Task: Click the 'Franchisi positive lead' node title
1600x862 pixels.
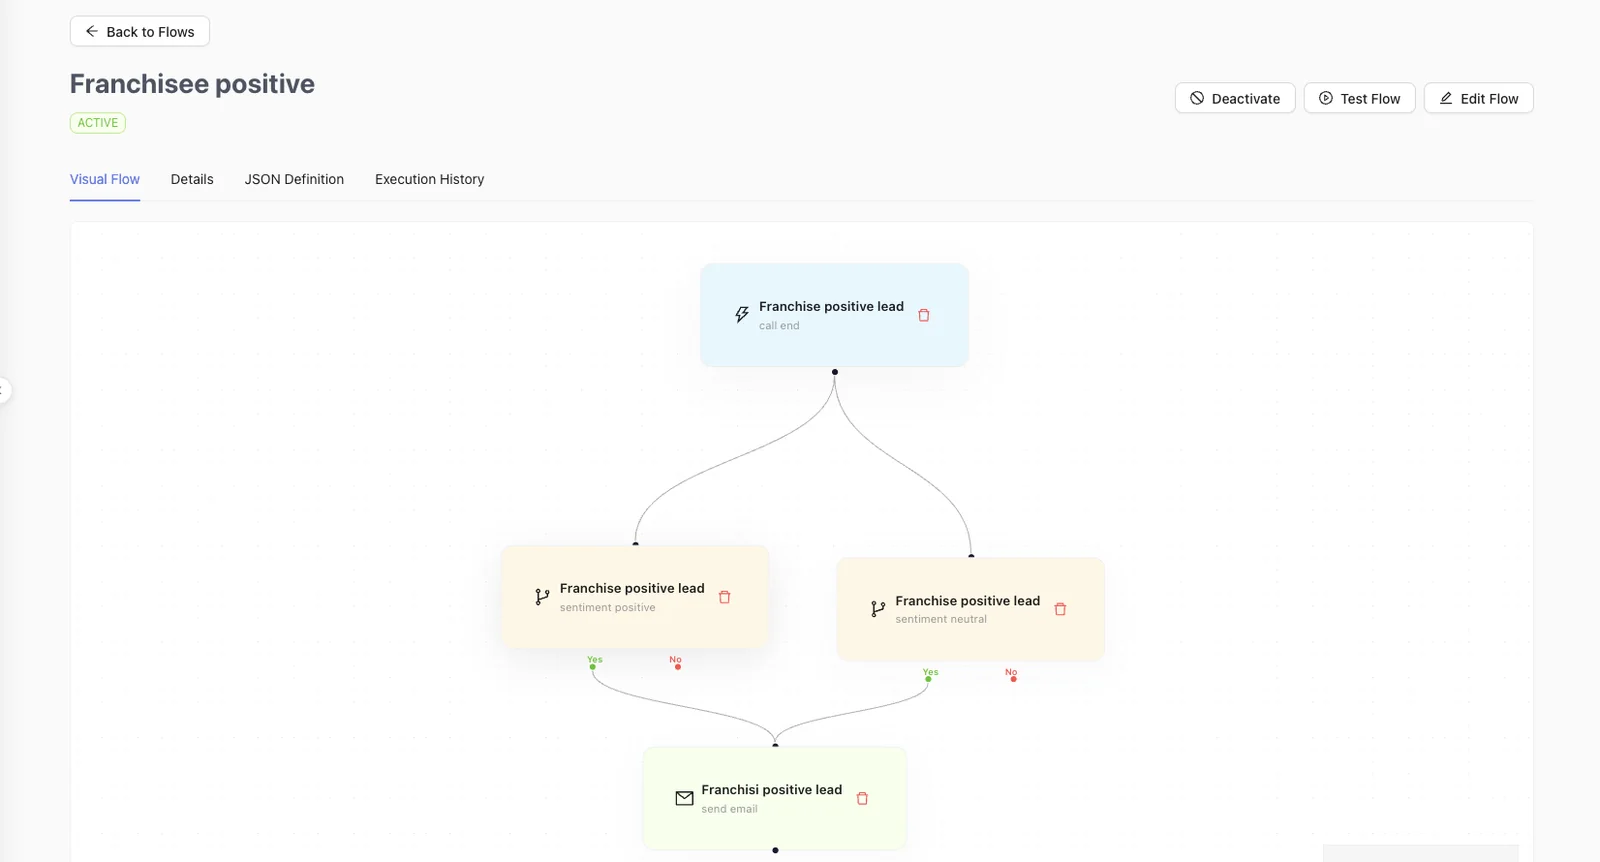Action: tap(772, 790)
